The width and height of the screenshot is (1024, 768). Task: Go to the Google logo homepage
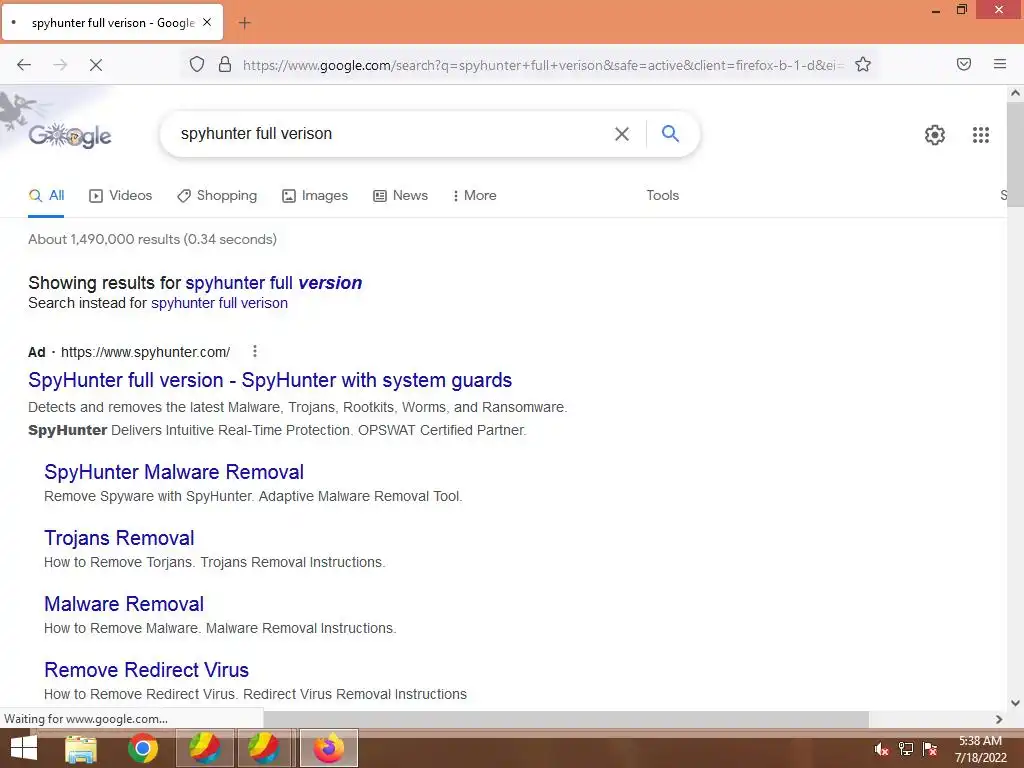tap(70, 135)
